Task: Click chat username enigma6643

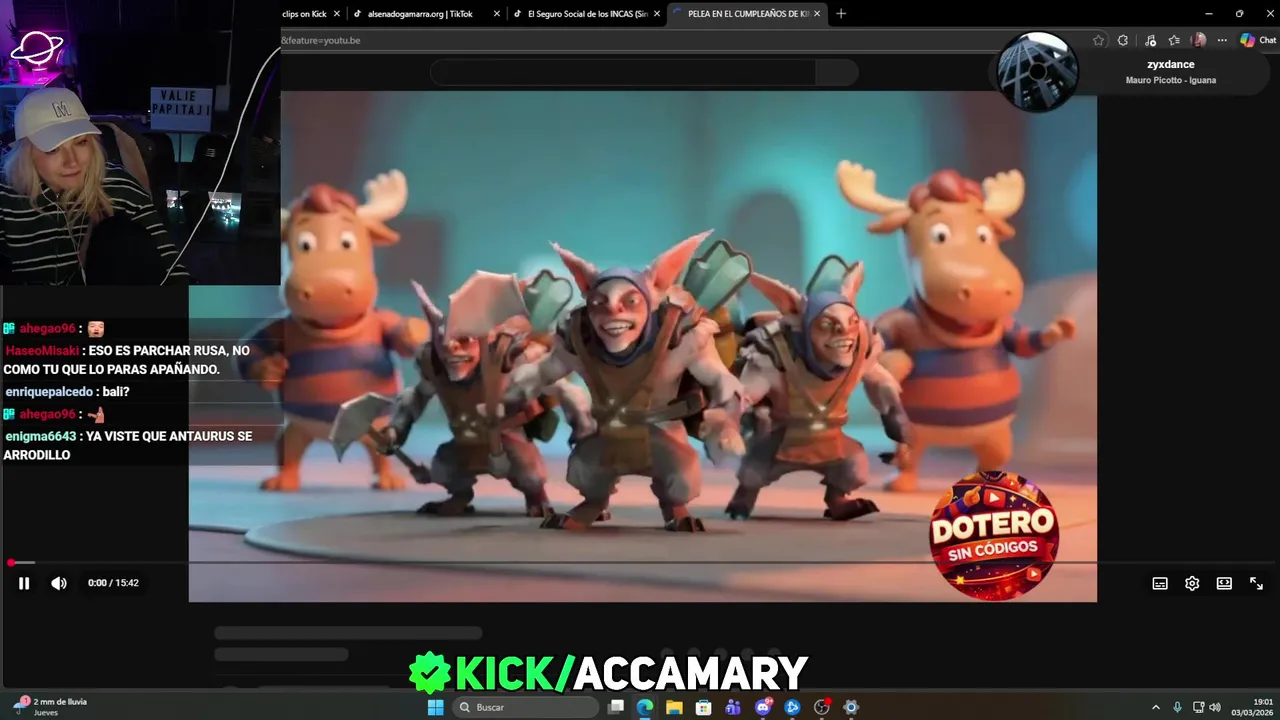Action: click(40, 436)
